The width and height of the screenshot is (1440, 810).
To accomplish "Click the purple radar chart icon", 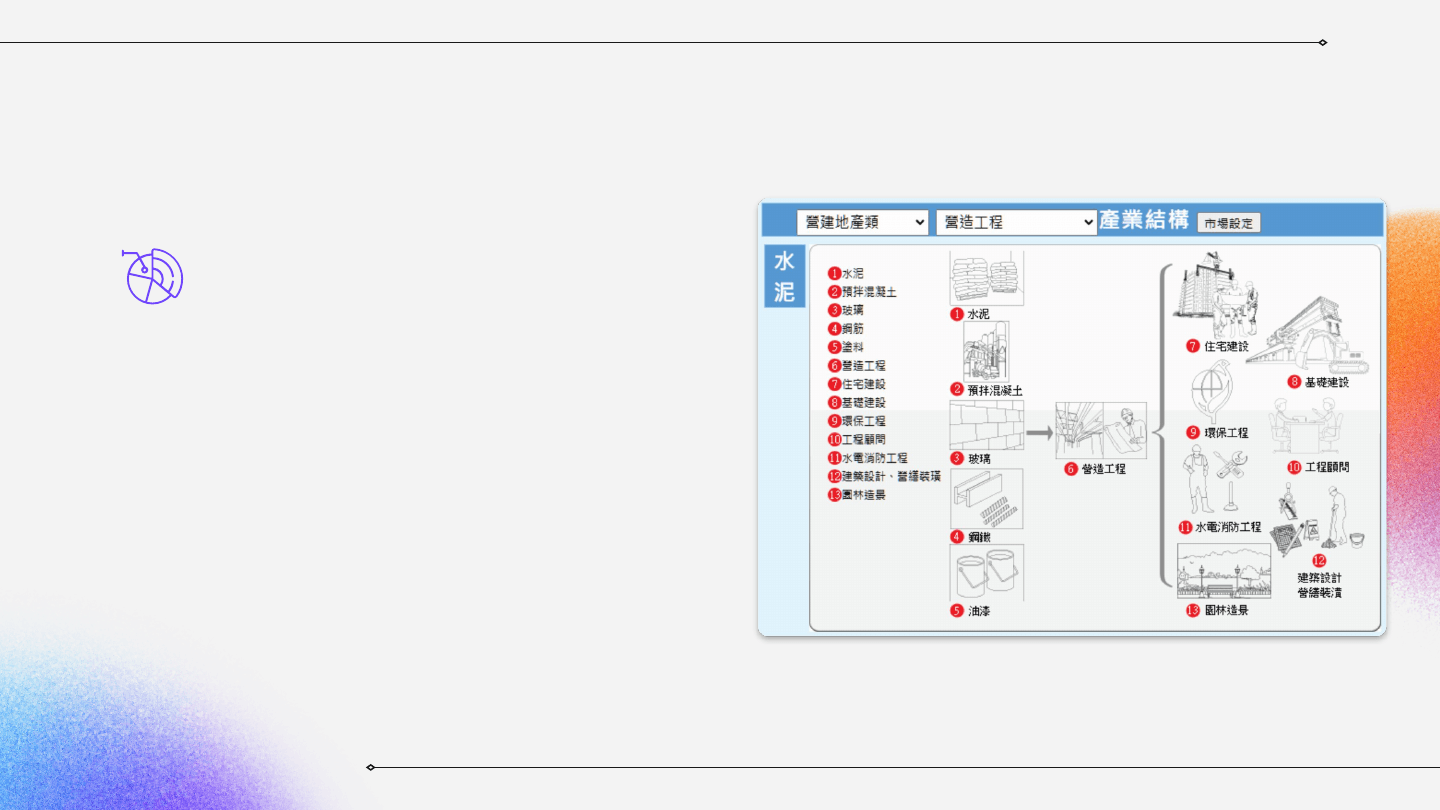I will tap(154, 276).
